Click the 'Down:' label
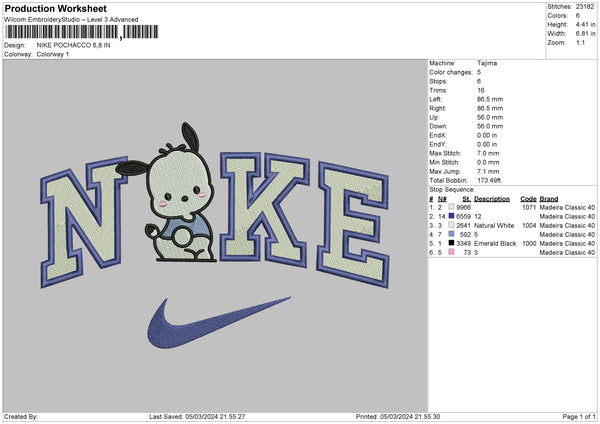Image resolution: width=600 pixels, height=424 pixels. tap(438, 126)
